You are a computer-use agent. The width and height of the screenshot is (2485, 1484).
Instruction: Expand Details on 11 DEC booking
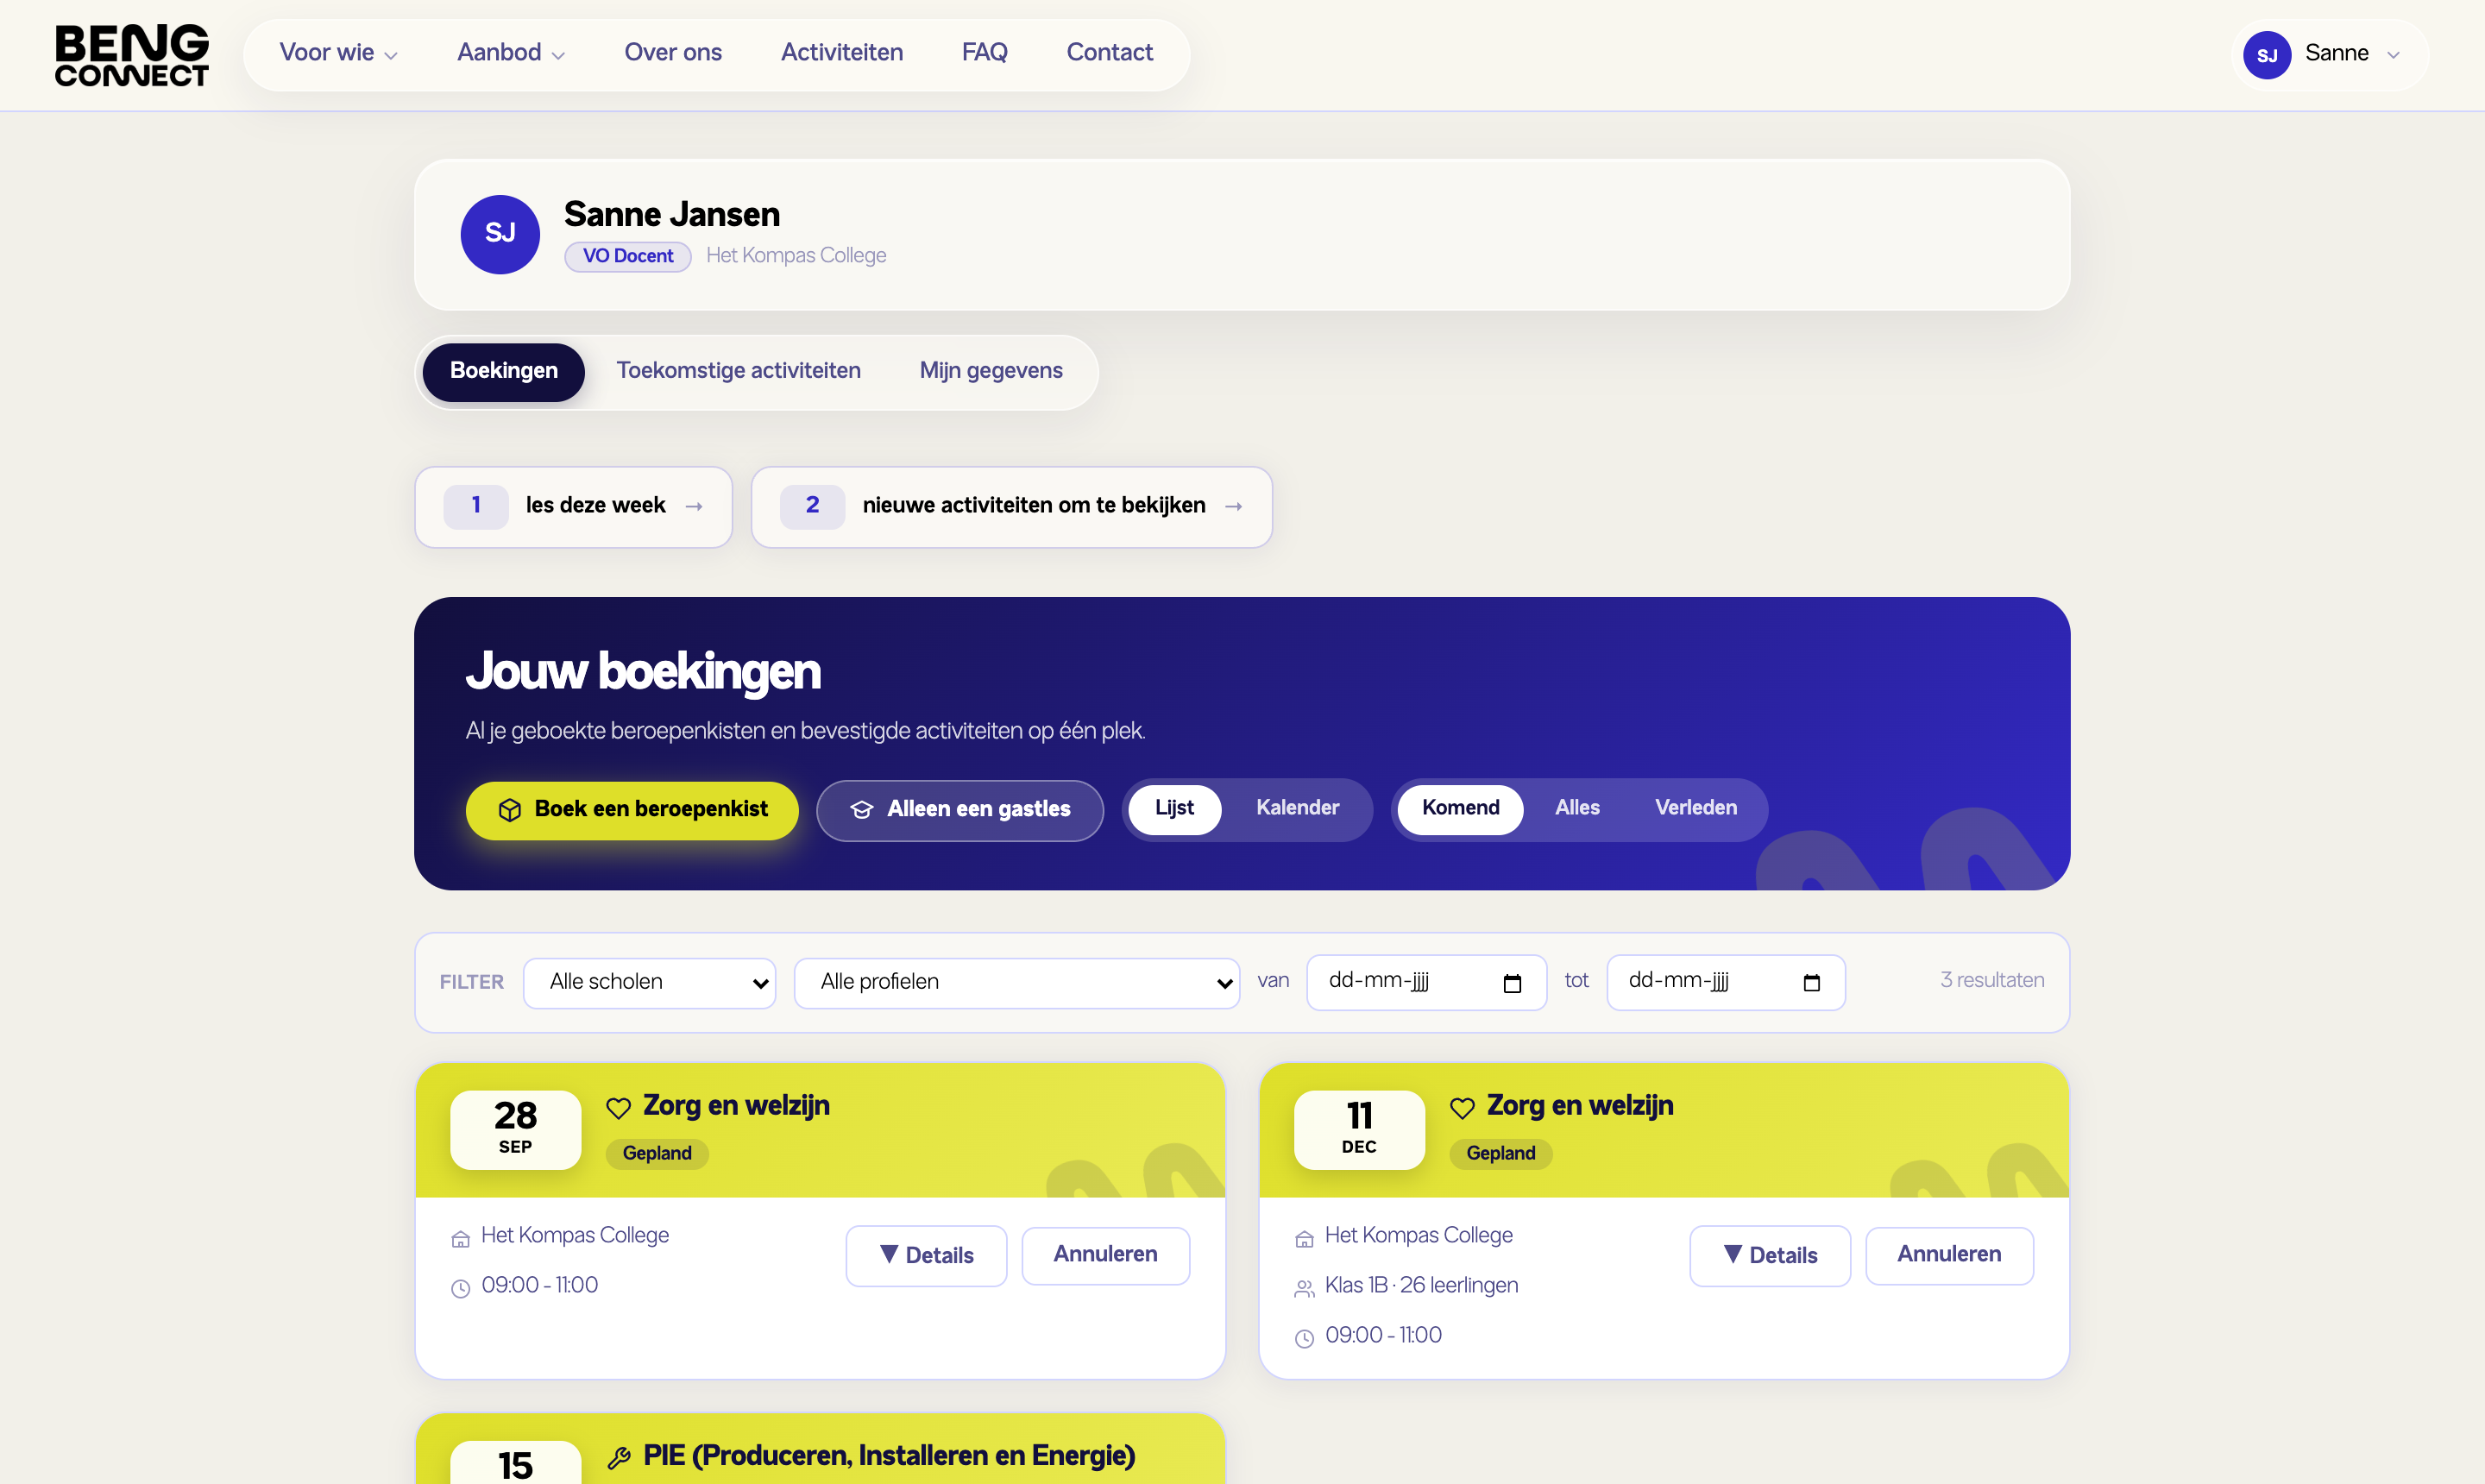(1770, 1256)
